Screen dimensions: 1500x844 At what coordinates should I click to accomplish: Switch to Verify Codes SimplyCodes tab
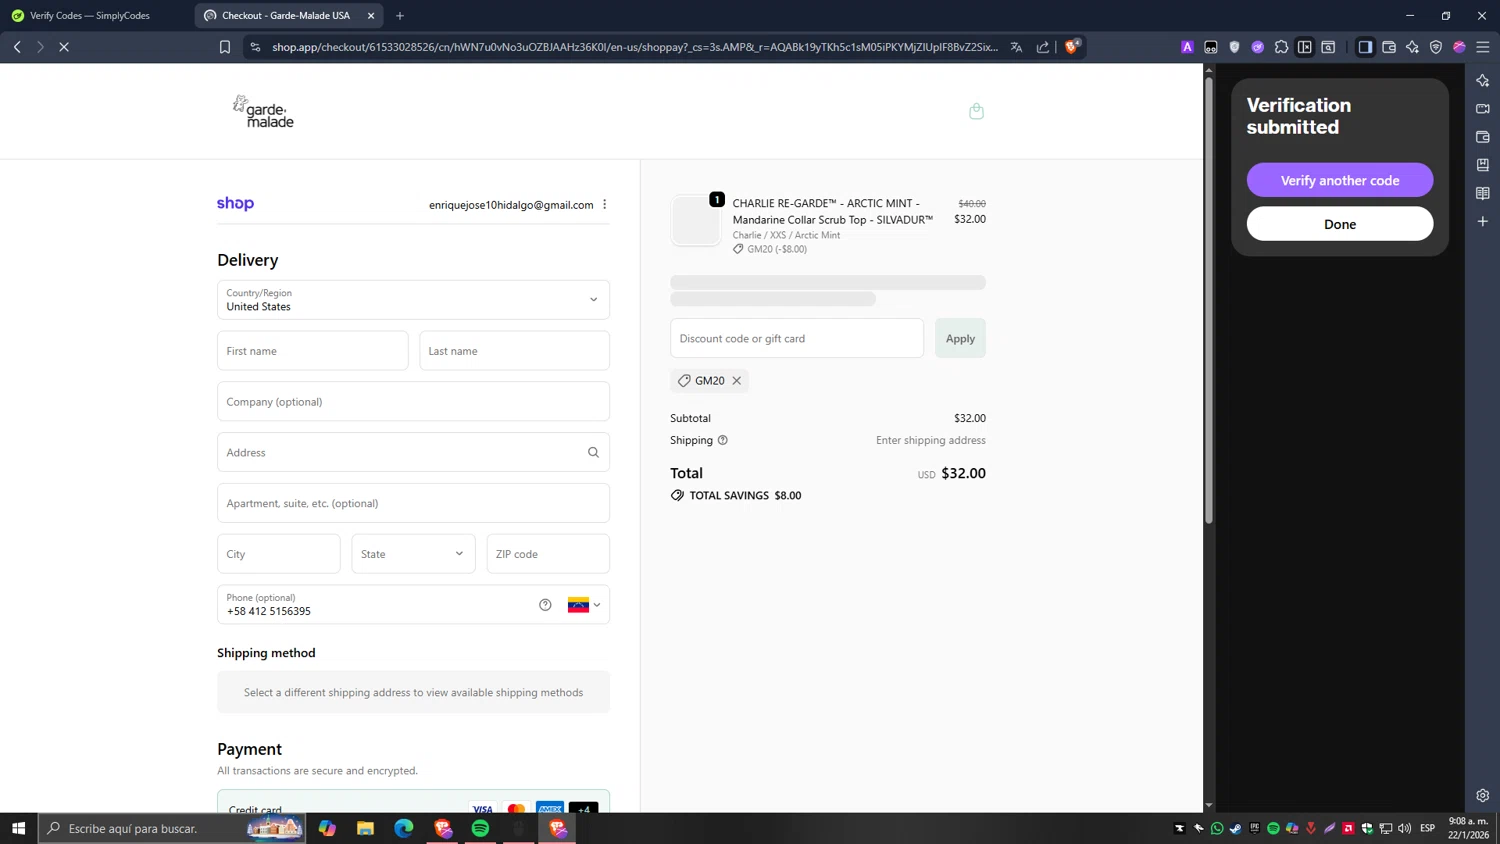tap(90, 16)
